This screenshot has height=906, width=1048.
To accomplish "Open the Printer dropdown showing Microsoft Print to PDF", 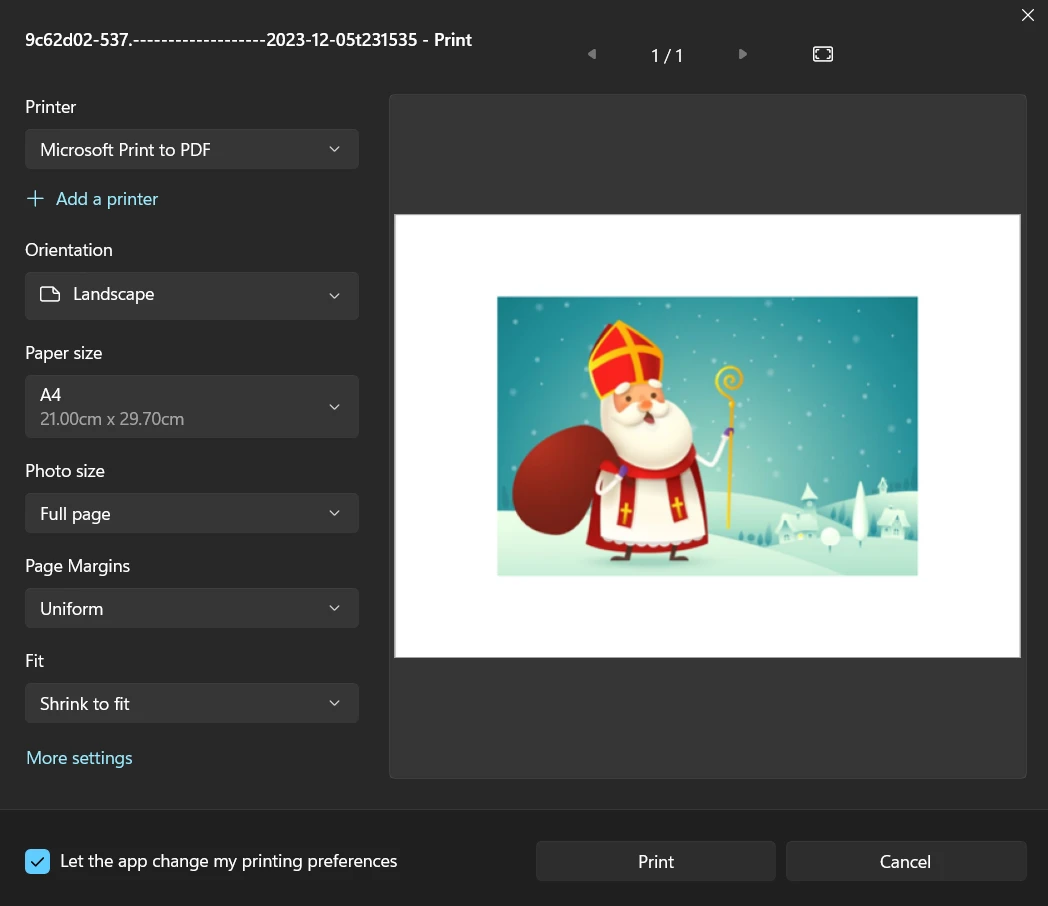I will pyautogui.click(x=191, y=150).
